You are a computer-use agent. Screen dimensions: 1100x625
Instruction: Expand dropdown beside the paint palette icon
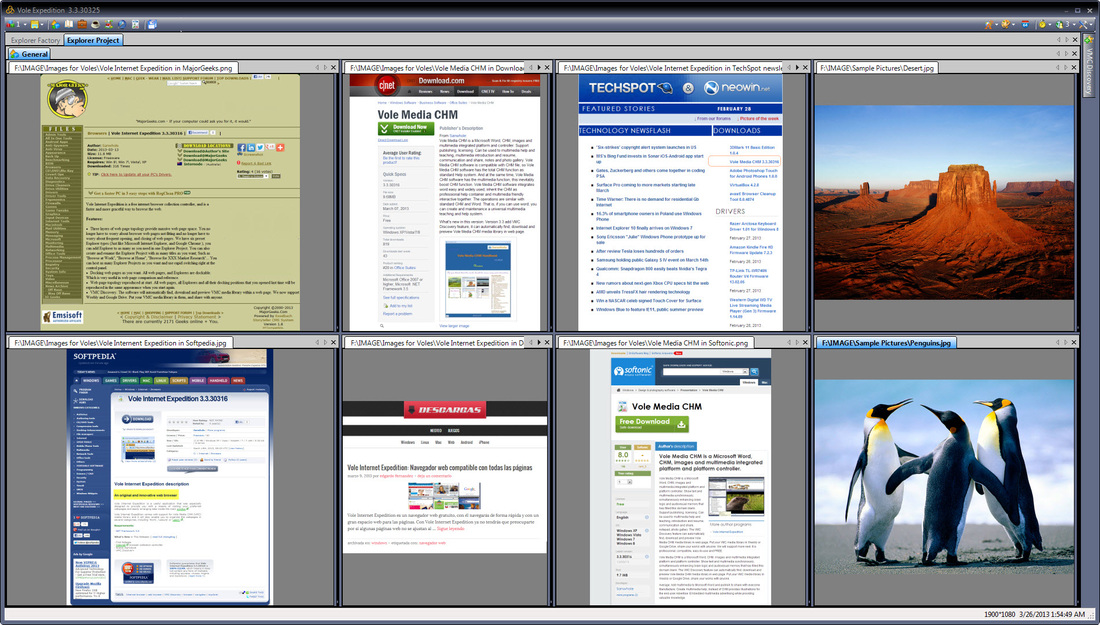tap(1014, 25)
